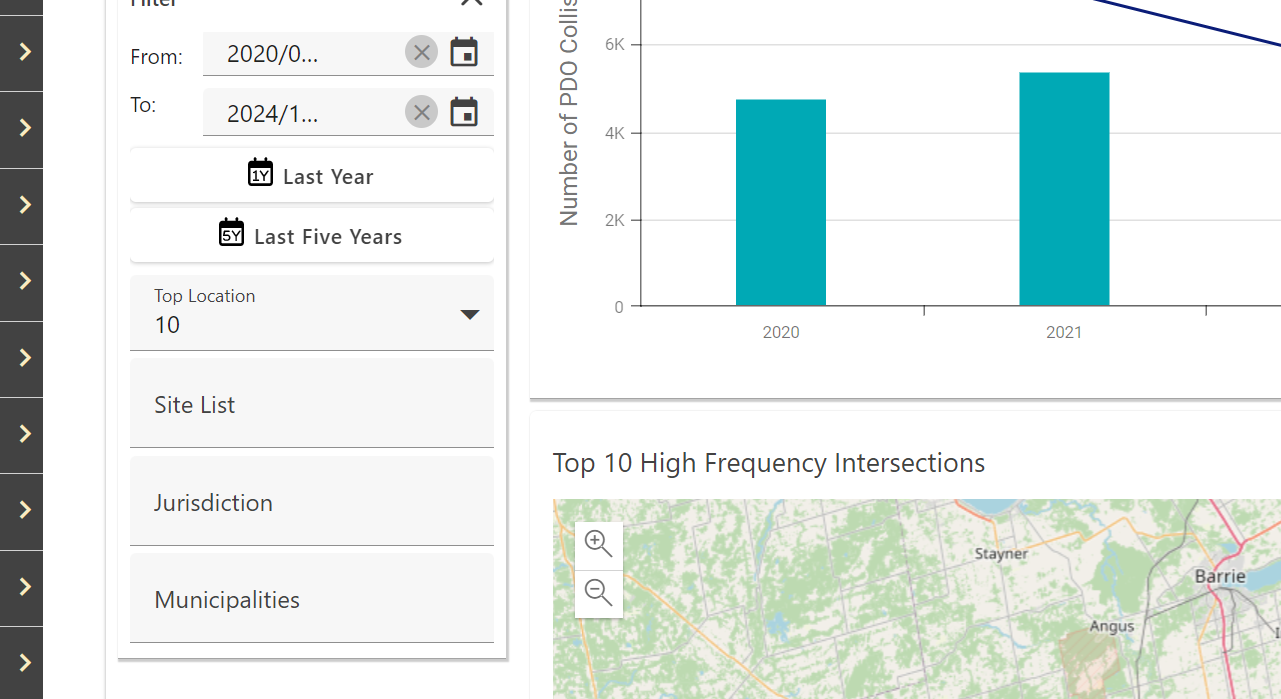Viewport: 1281px width, 699px height.
Task: Apply the Last Year date filter
Action: pyautogui.click(x=312, y=176)
